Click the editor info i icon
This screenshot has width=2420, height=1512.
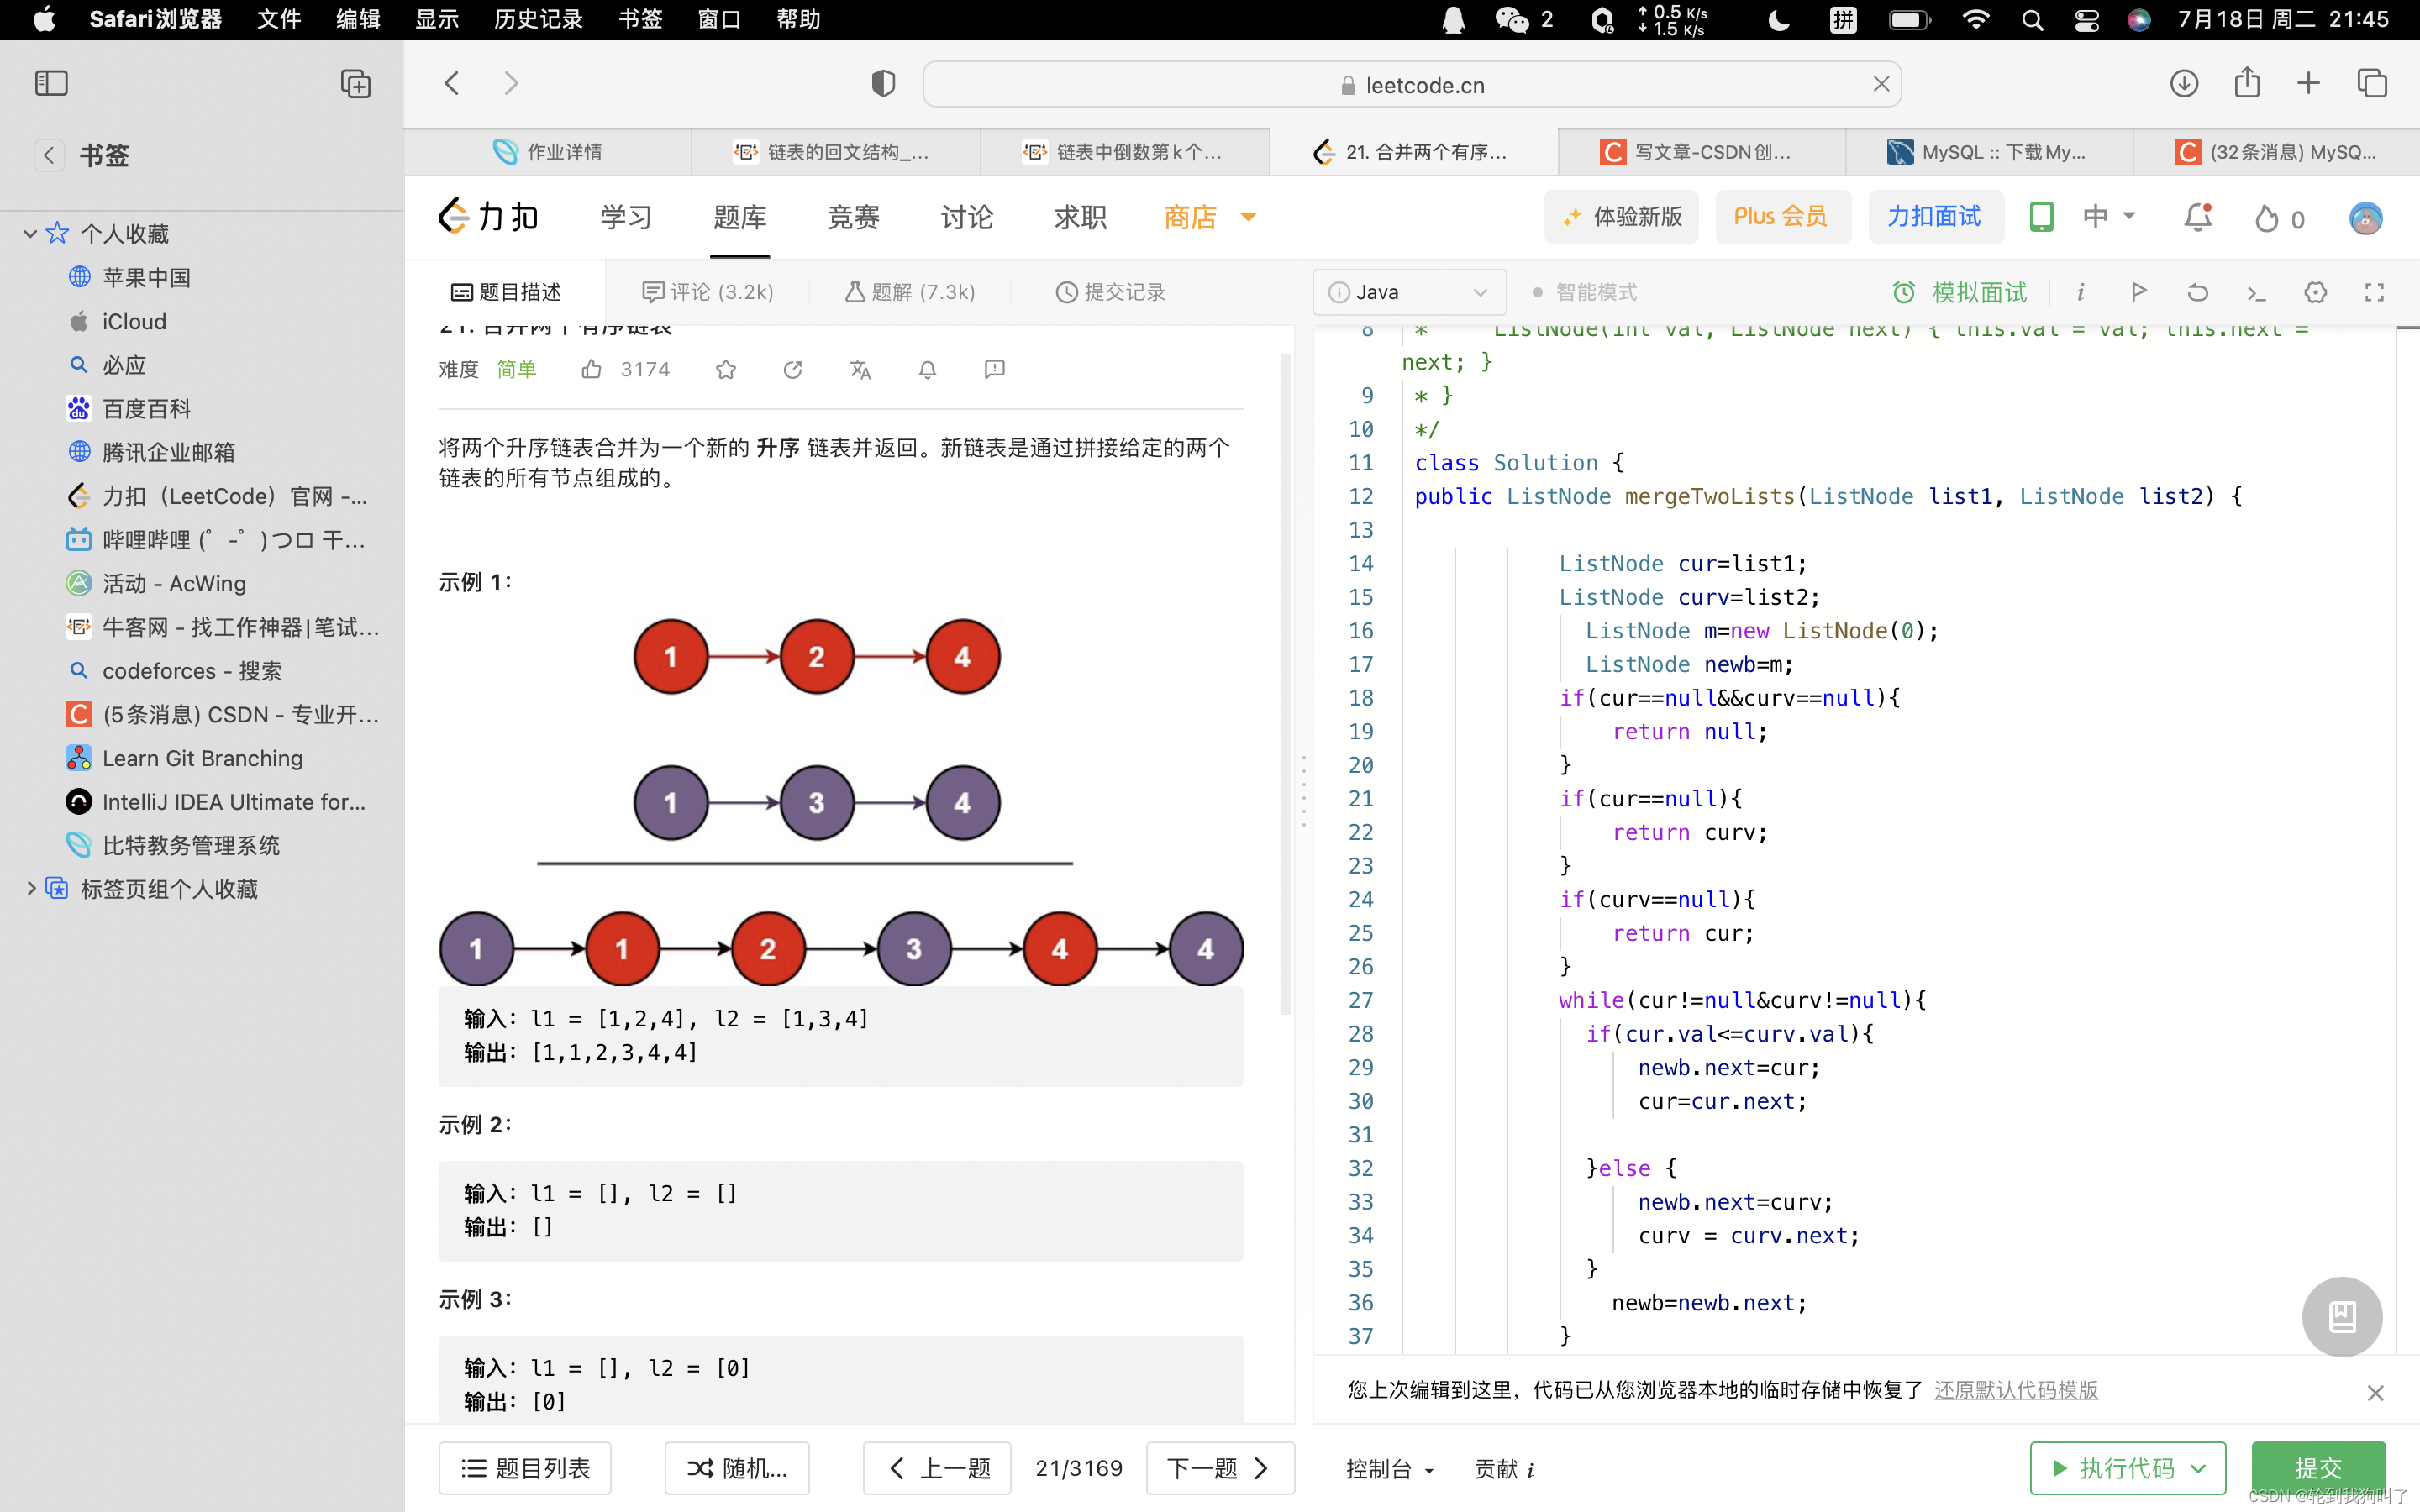2081,292
